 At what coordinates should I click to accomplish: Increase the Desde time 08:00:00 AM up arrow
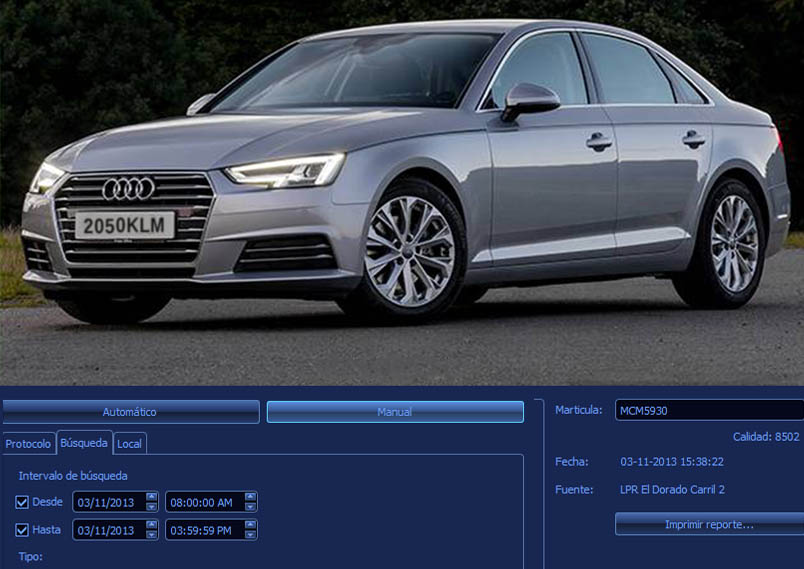(x=250, y=497)
